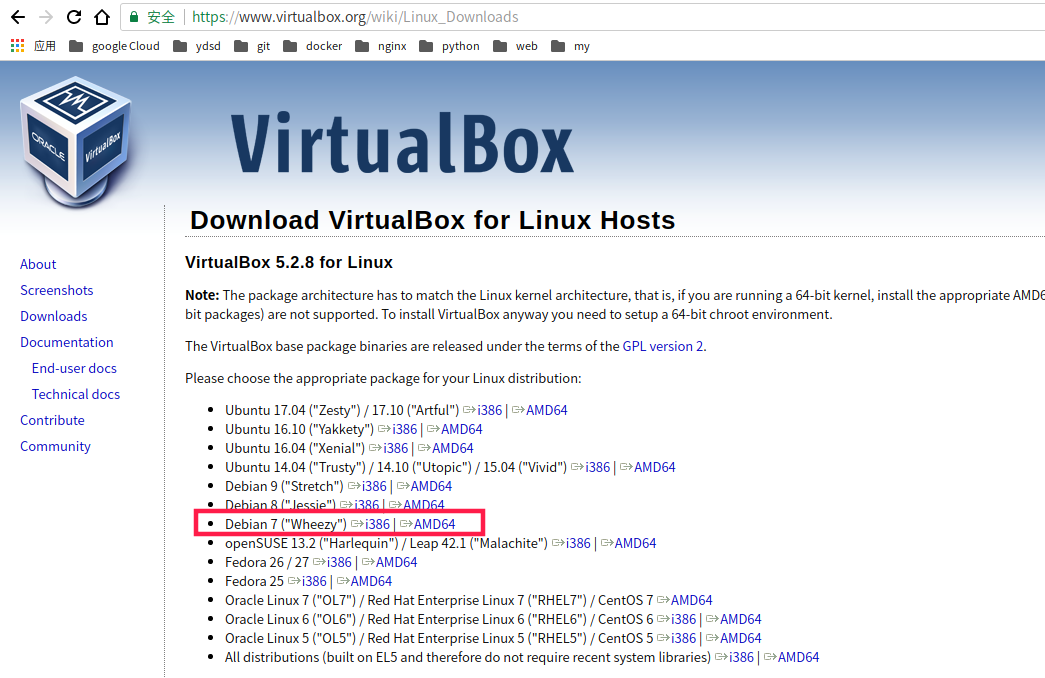Click the VirtualBox title banner text

click(402, 143)
